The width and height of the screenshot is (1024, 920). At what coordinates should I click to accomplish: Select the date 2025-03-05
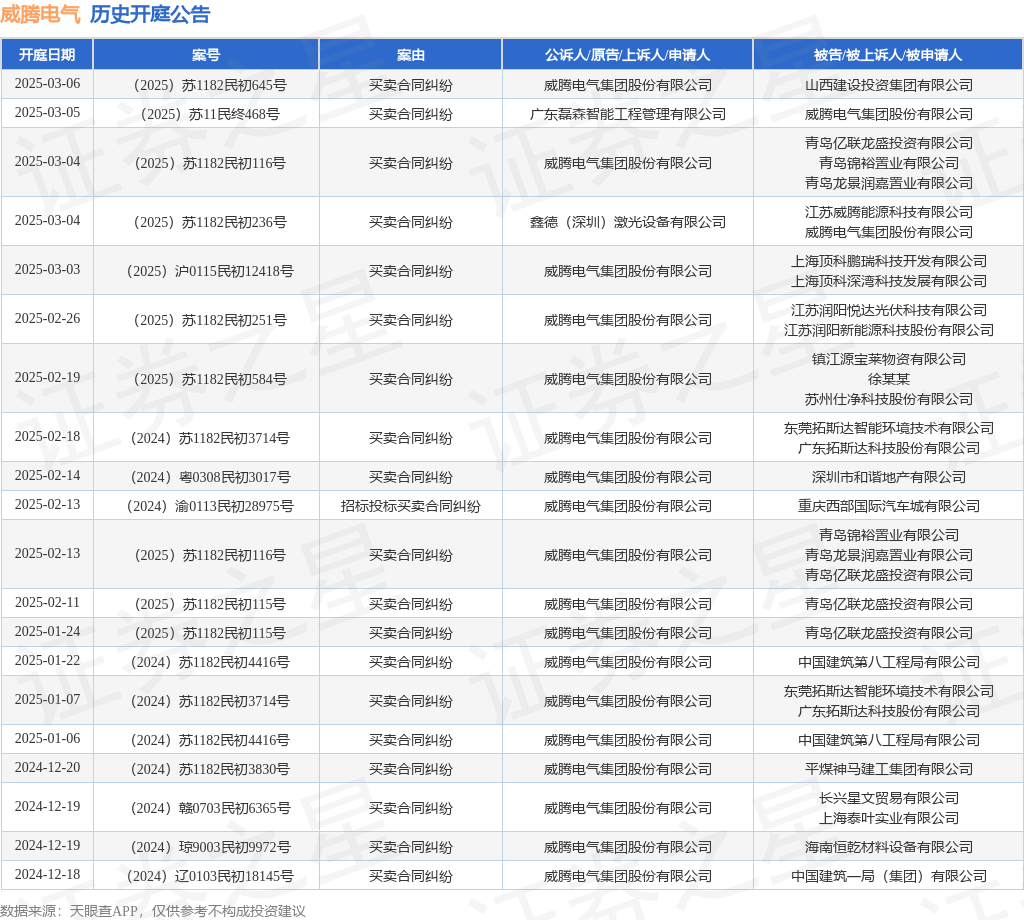point(48,113)
